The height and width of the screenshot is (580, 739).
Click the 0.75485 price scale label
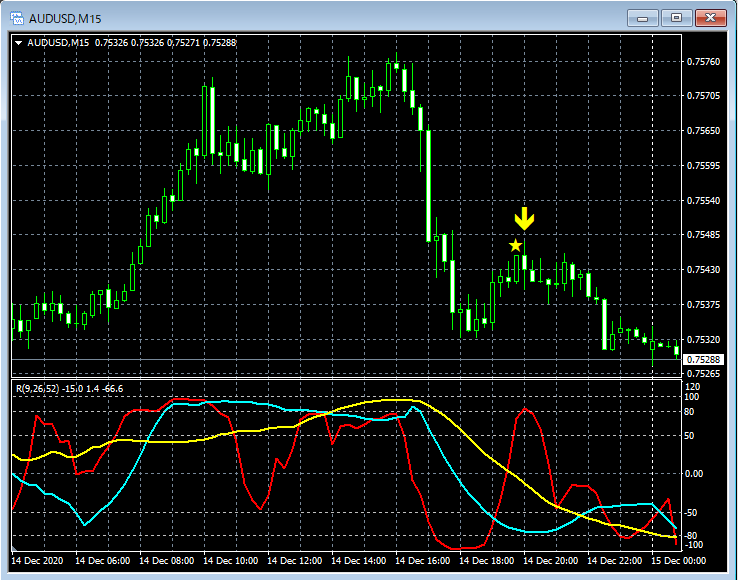703,235
